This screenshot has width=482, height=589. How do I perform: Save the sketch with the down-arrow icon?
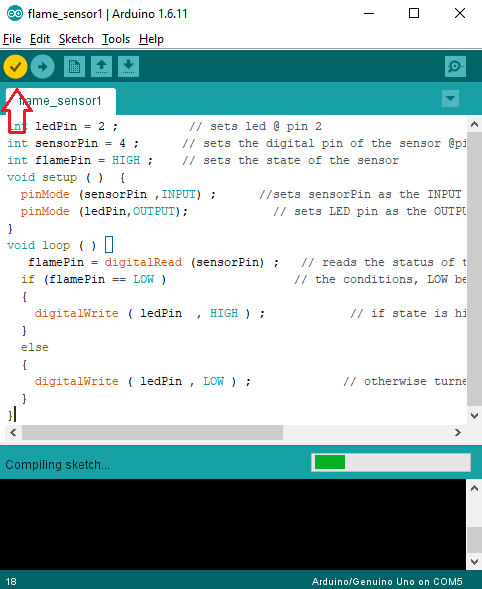click(x=128, y=67)
